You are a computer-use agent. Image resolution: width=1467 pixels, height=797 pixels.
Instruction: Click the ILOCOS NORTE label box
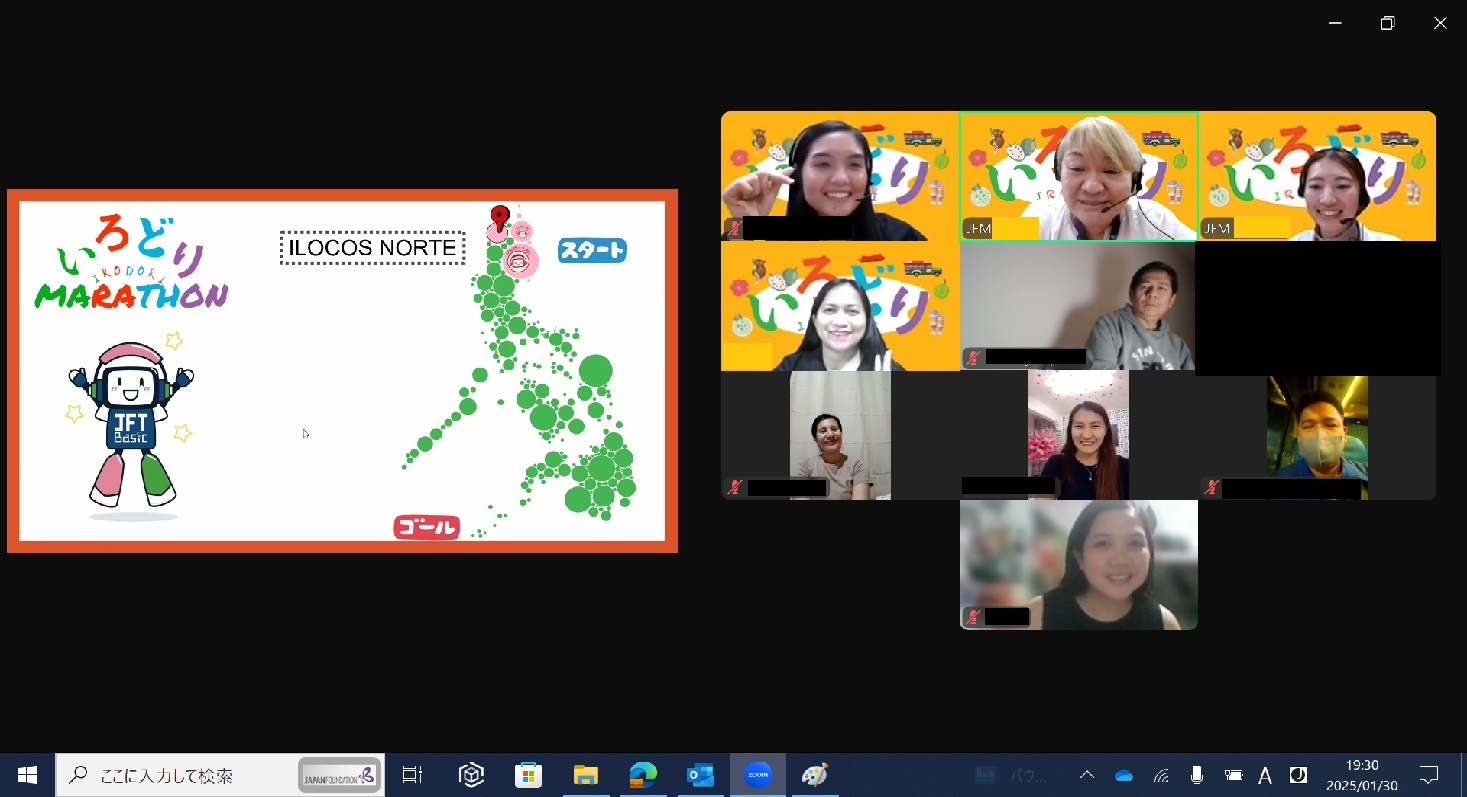tap(372, 248)
